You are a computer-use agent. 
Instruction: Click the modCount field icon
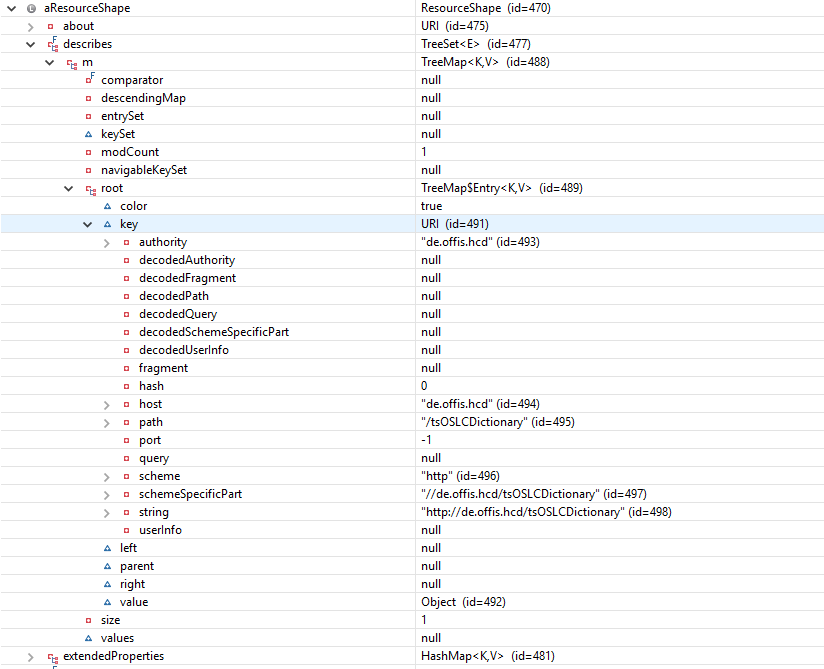(88, 152)
